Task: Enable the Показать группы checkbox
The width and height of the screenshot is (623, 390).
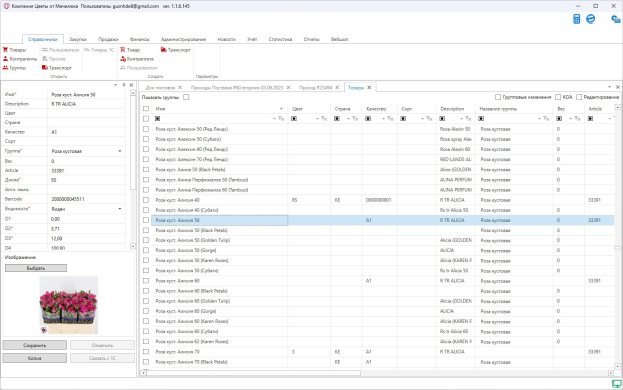Action: pyautogui.click(x=186, y=97)
